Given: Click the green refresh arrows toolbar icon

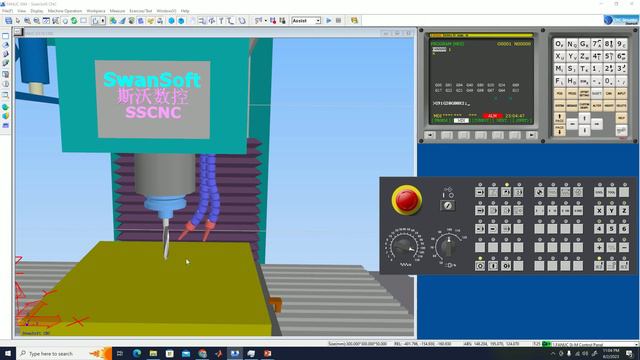Looking at the screenshot, I should click(74, 20).
